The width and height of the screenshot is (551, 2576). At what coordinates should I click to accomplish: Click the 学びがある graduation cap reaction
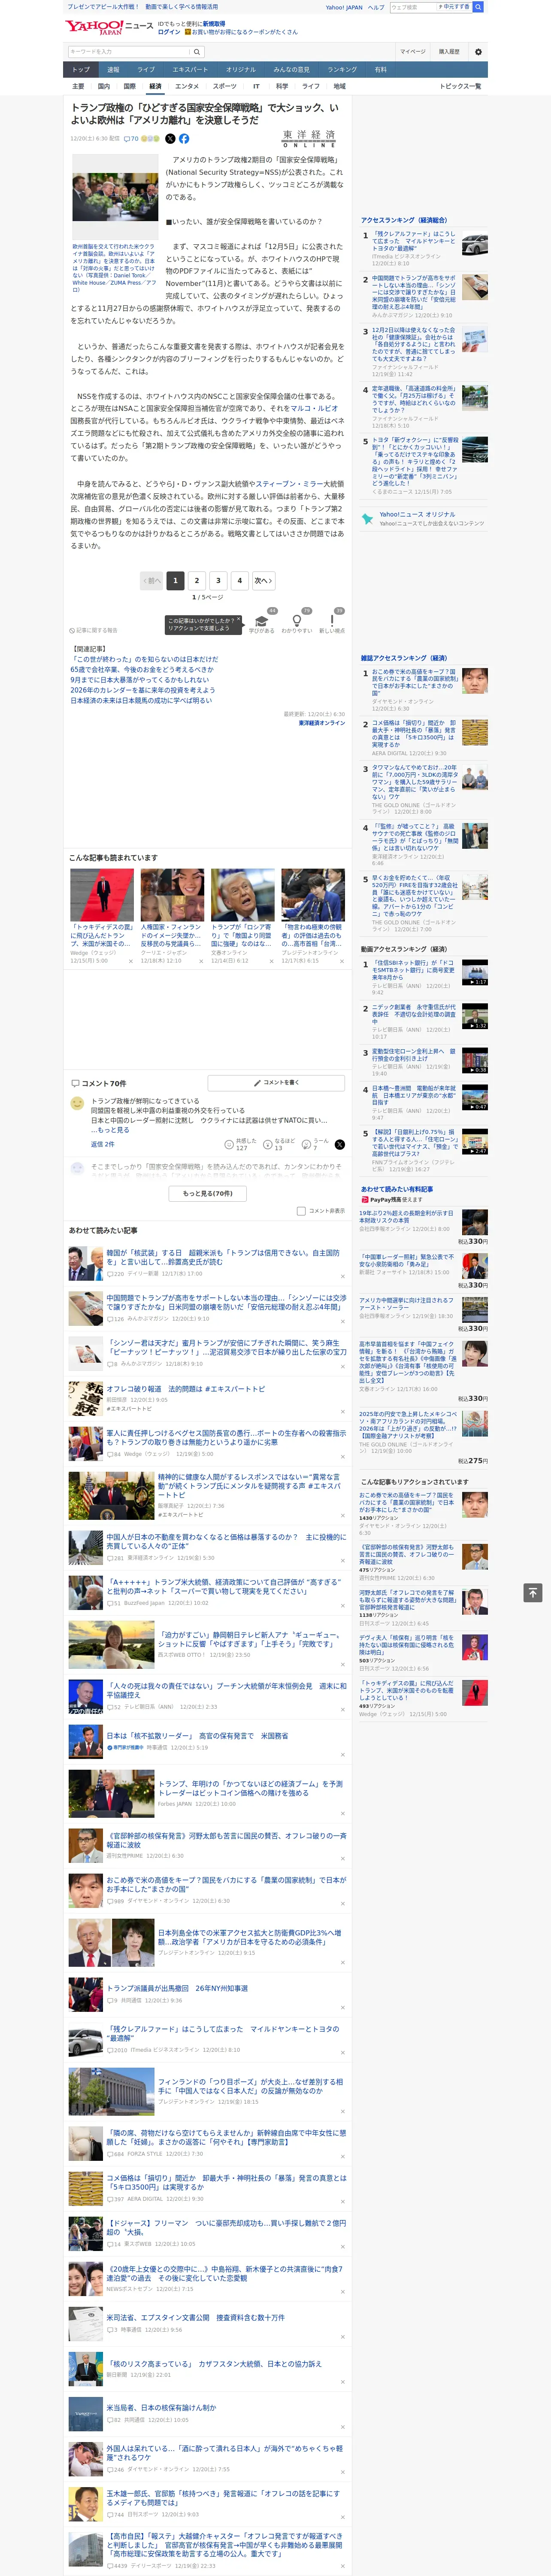coord(262,623)
